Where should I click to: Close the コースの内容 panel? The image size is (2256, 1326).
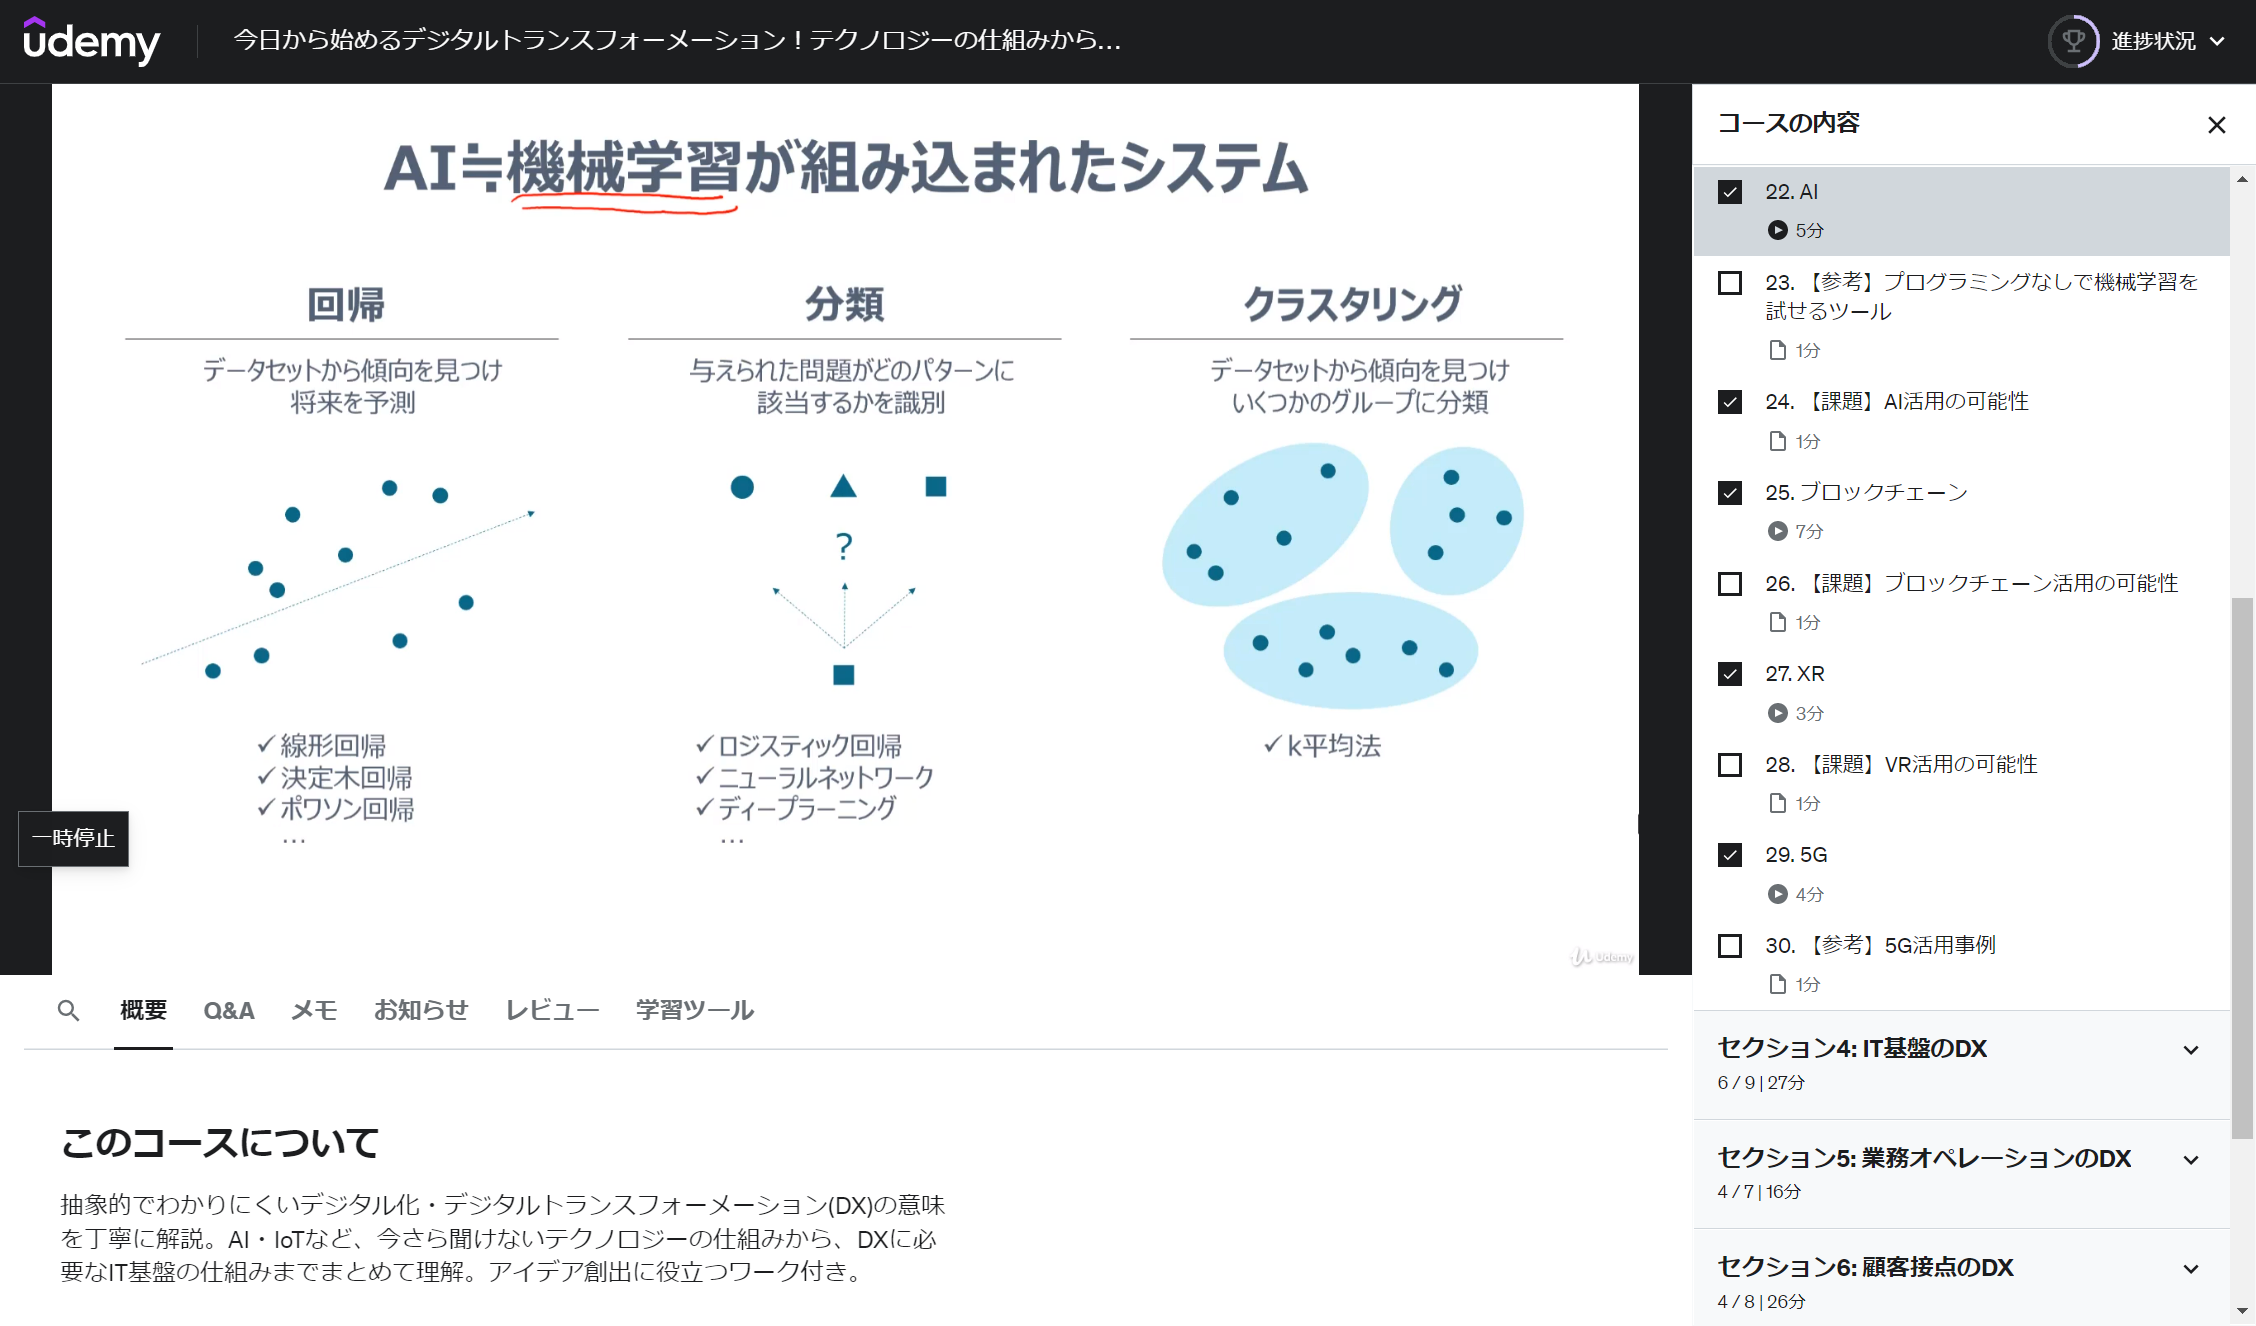2217,124
